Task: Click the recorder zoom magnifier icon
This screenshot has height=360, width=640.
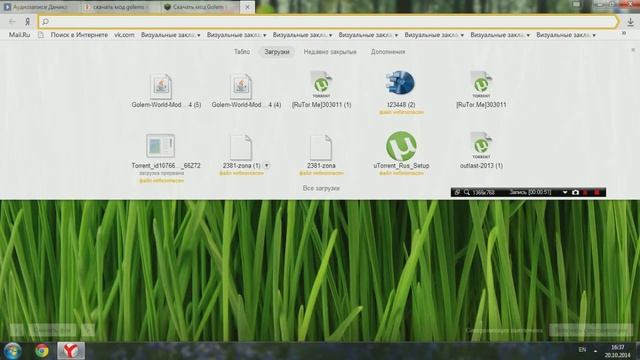Action: (467, 192)
